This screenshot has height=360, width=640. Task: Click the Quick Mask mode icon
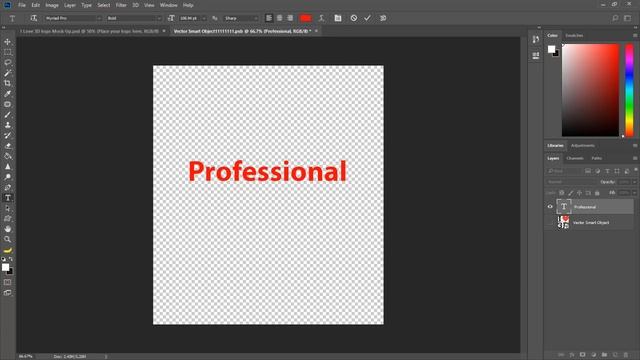coord(7,282)
